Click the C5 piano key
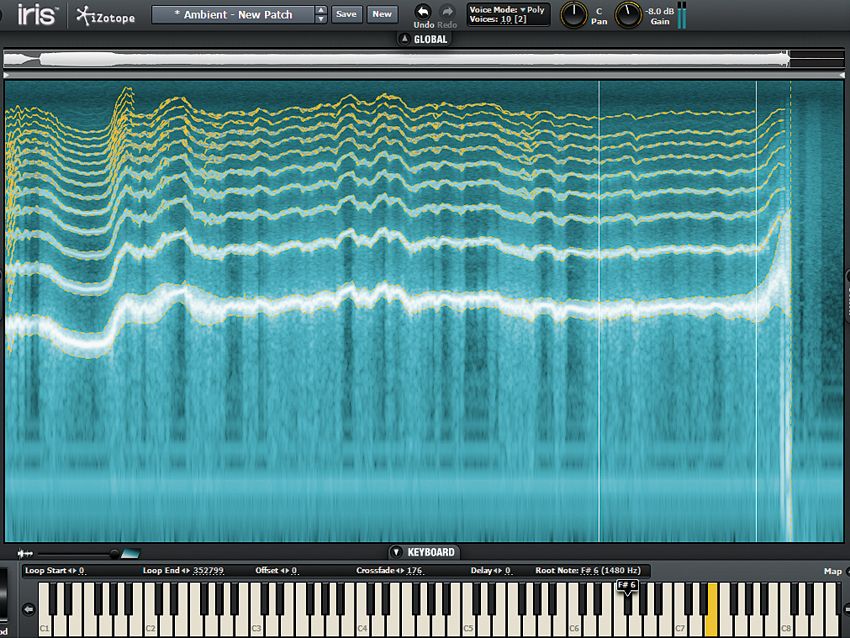The width and height of the screenshot is (850, 638). pyautogui.click(x=469, y=623)
